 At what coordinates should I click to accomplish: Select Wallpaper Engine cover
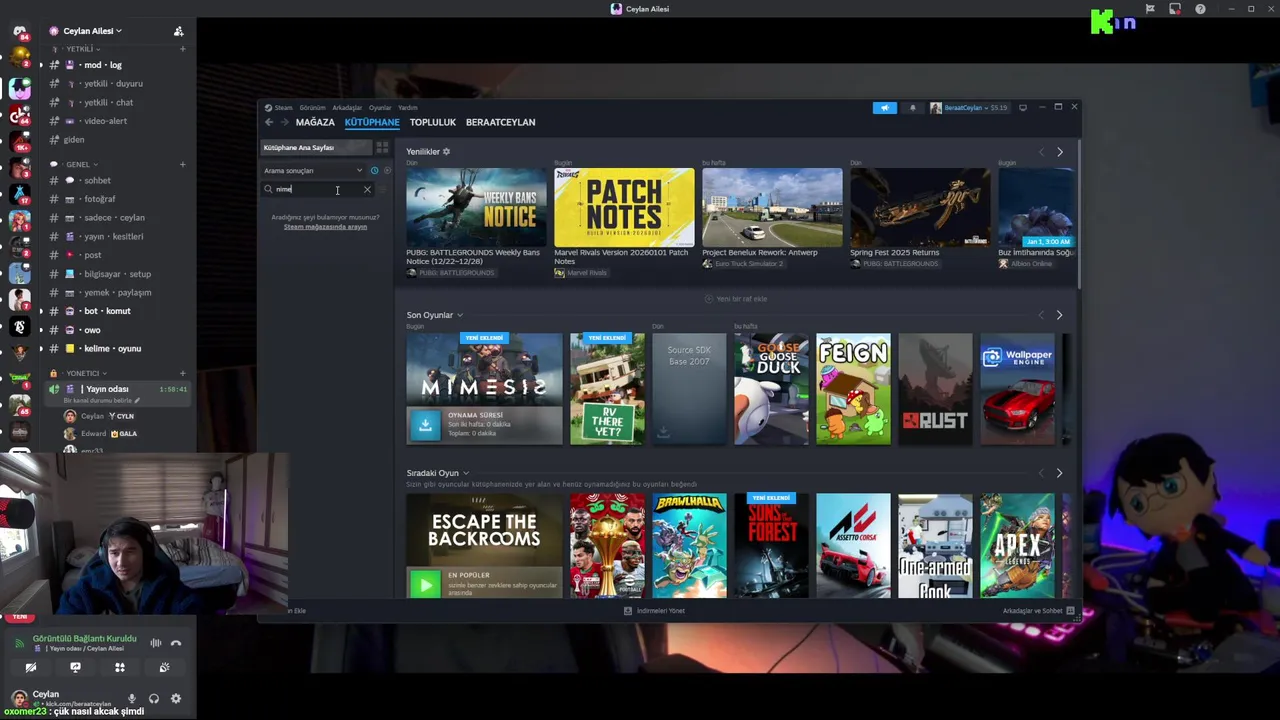coord(1017,389)
